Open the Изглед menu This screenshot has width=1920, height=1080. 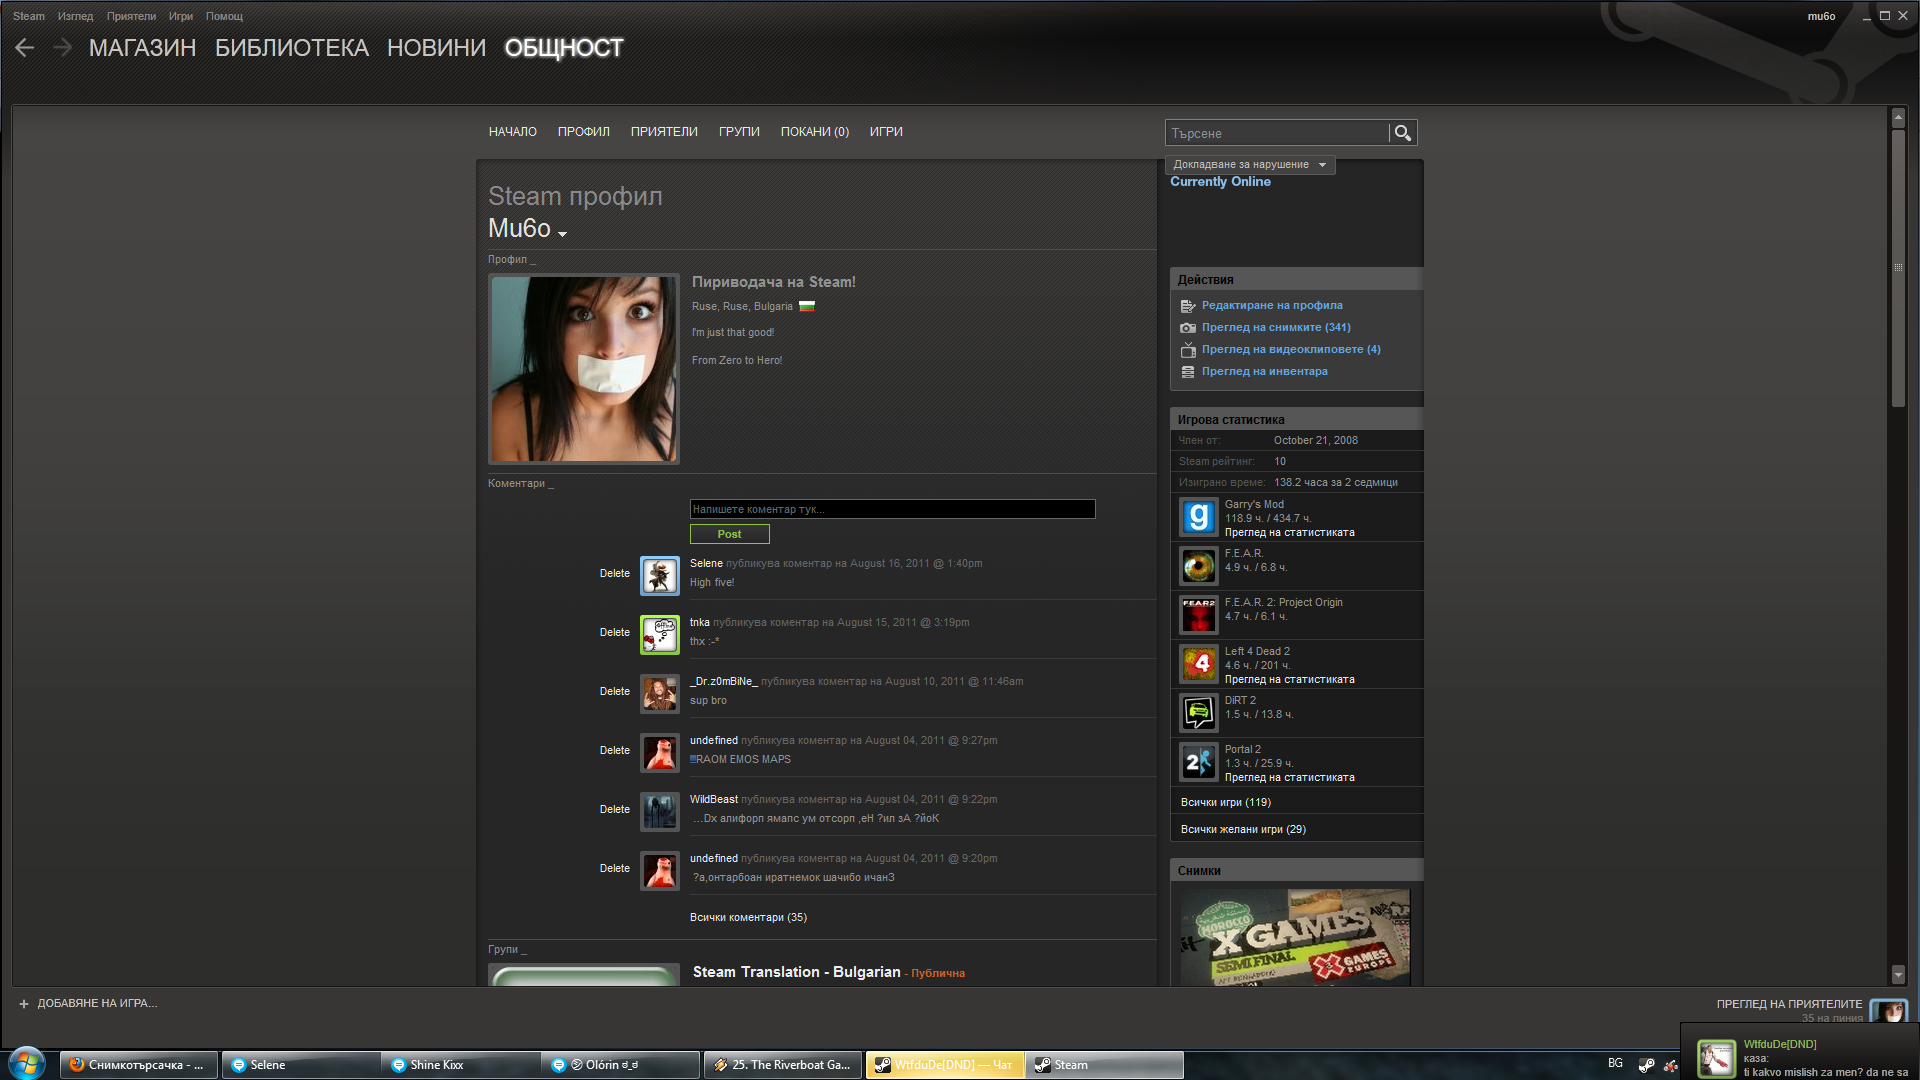tap(75, 16)
